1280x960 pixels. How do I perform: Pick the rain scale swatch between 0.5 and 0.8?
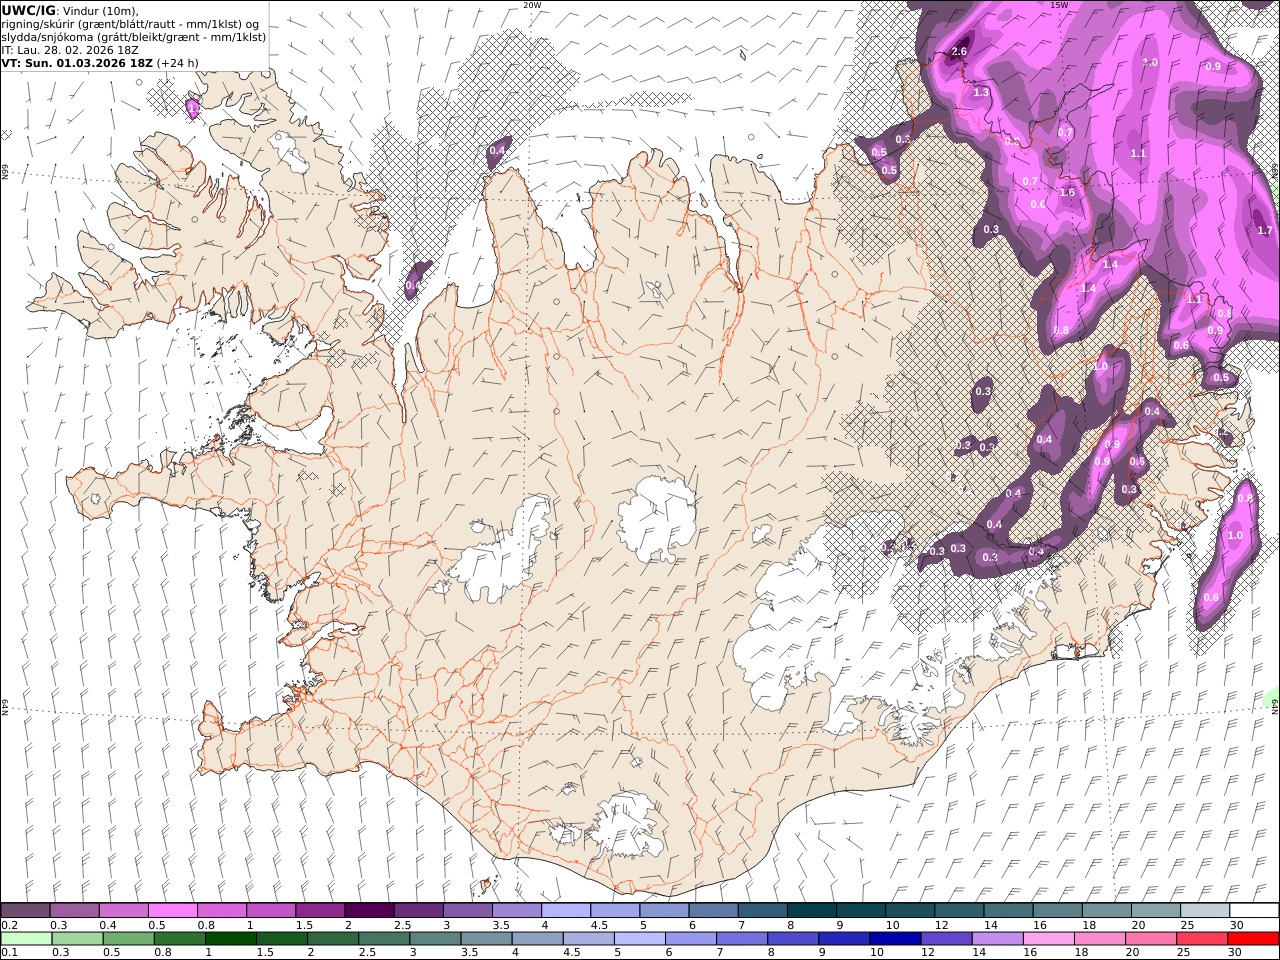tap(129, 938)
